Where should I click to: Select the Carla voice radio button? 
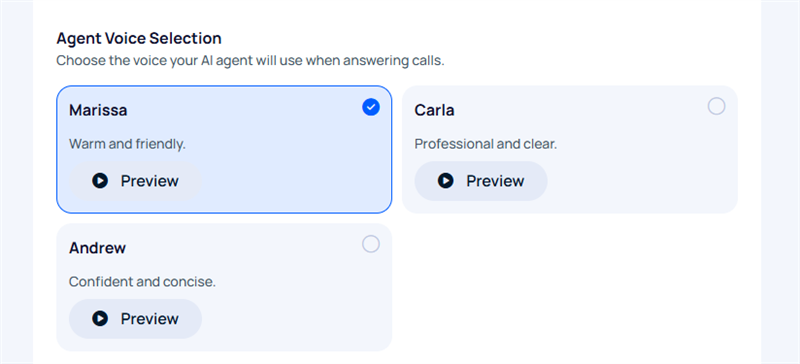point(716,107)
